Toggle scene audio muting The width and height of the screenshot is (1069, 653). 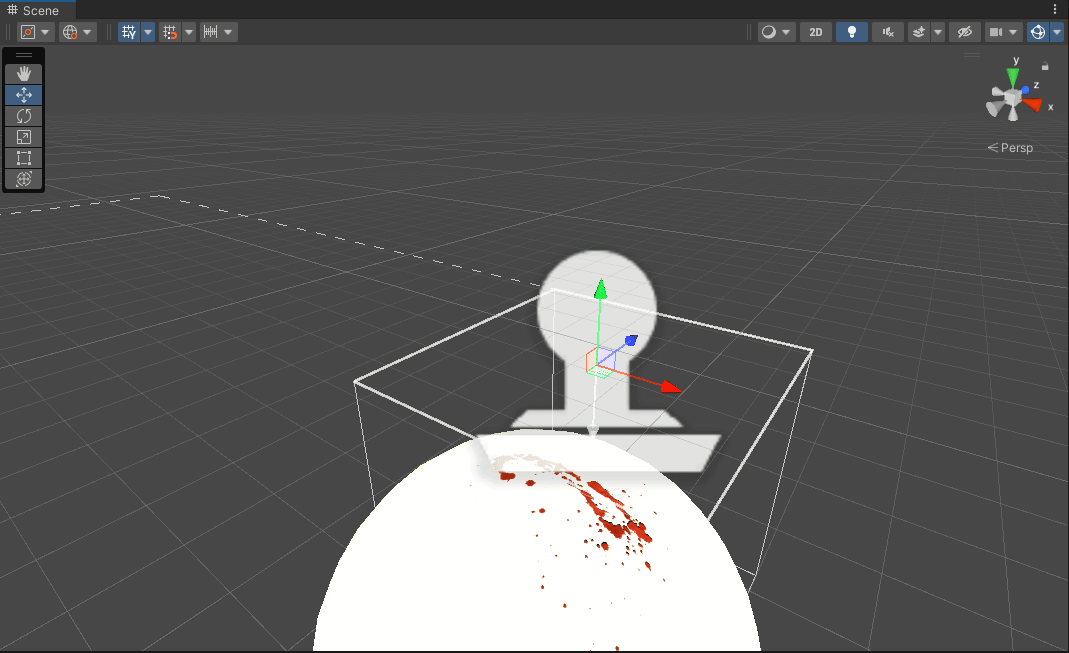pyautogui.click(x=886, y=31)
